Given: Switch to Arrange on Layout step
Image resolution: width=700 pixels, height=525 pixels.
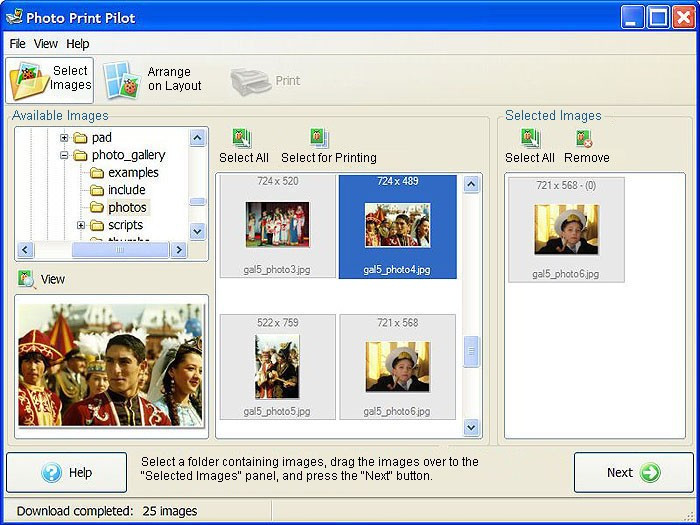Looking at the screenshot, I should 153,79.
